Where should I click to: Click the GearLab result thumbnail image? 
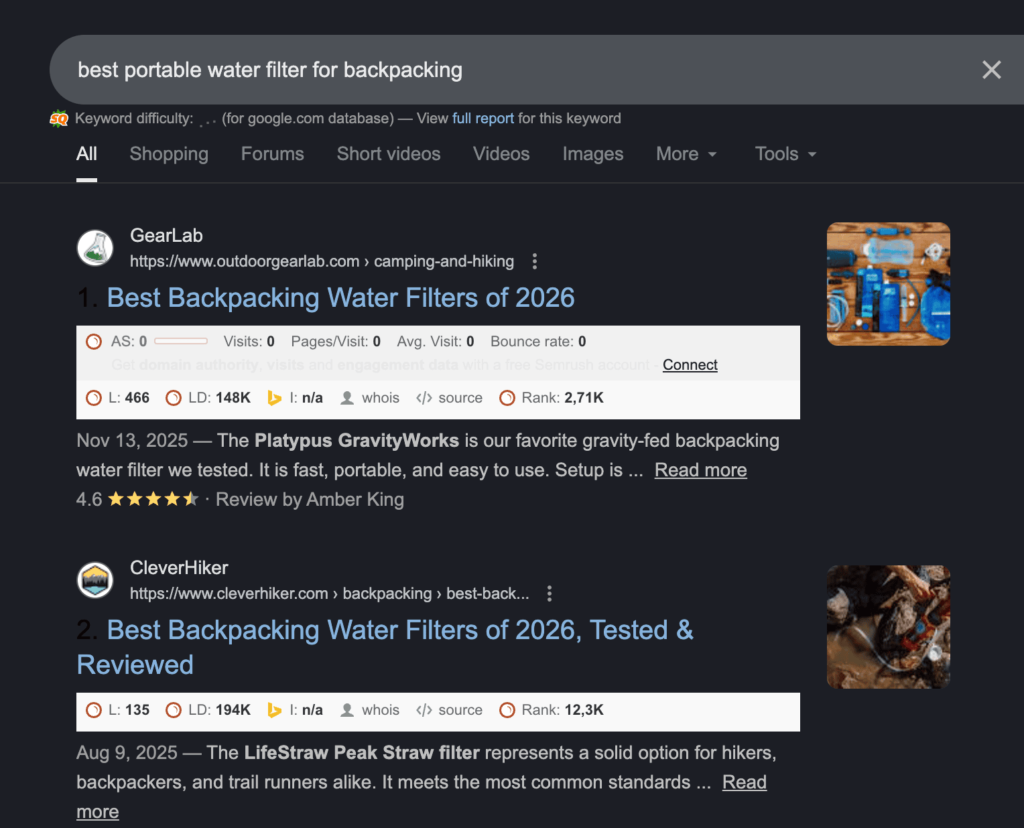coord(888,284)
